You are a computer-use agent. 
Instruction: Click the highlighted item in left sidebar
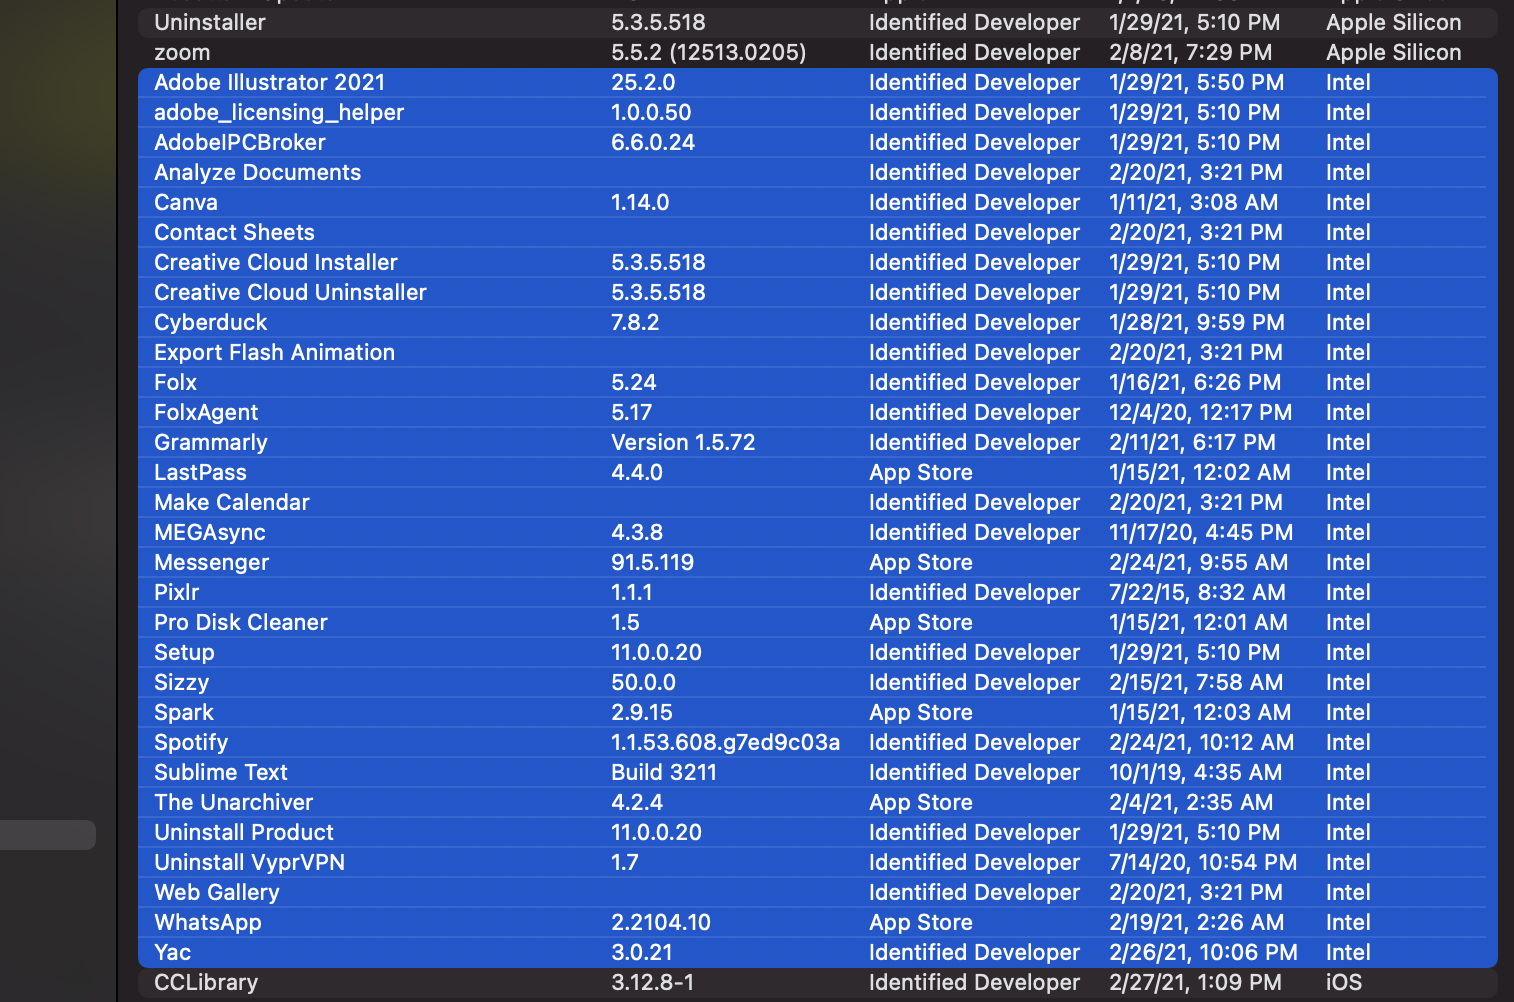pyautogui.click(x=48, y=835)
